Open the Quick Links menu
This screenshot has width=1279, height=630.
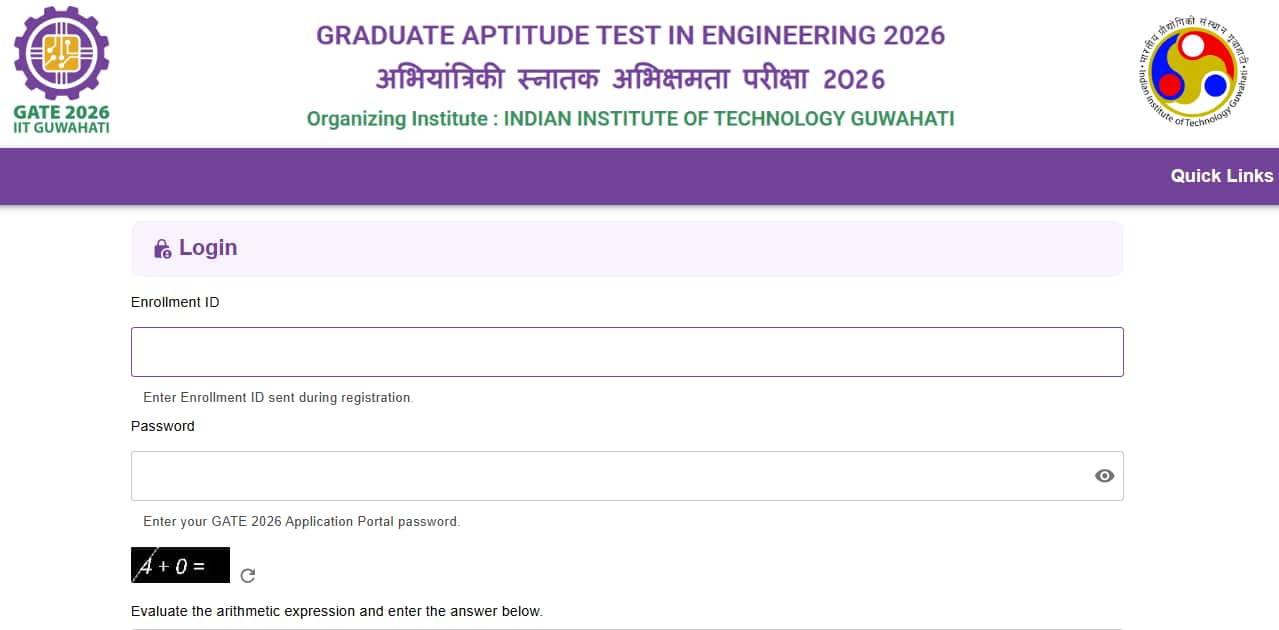click(x=1221, y=176)
